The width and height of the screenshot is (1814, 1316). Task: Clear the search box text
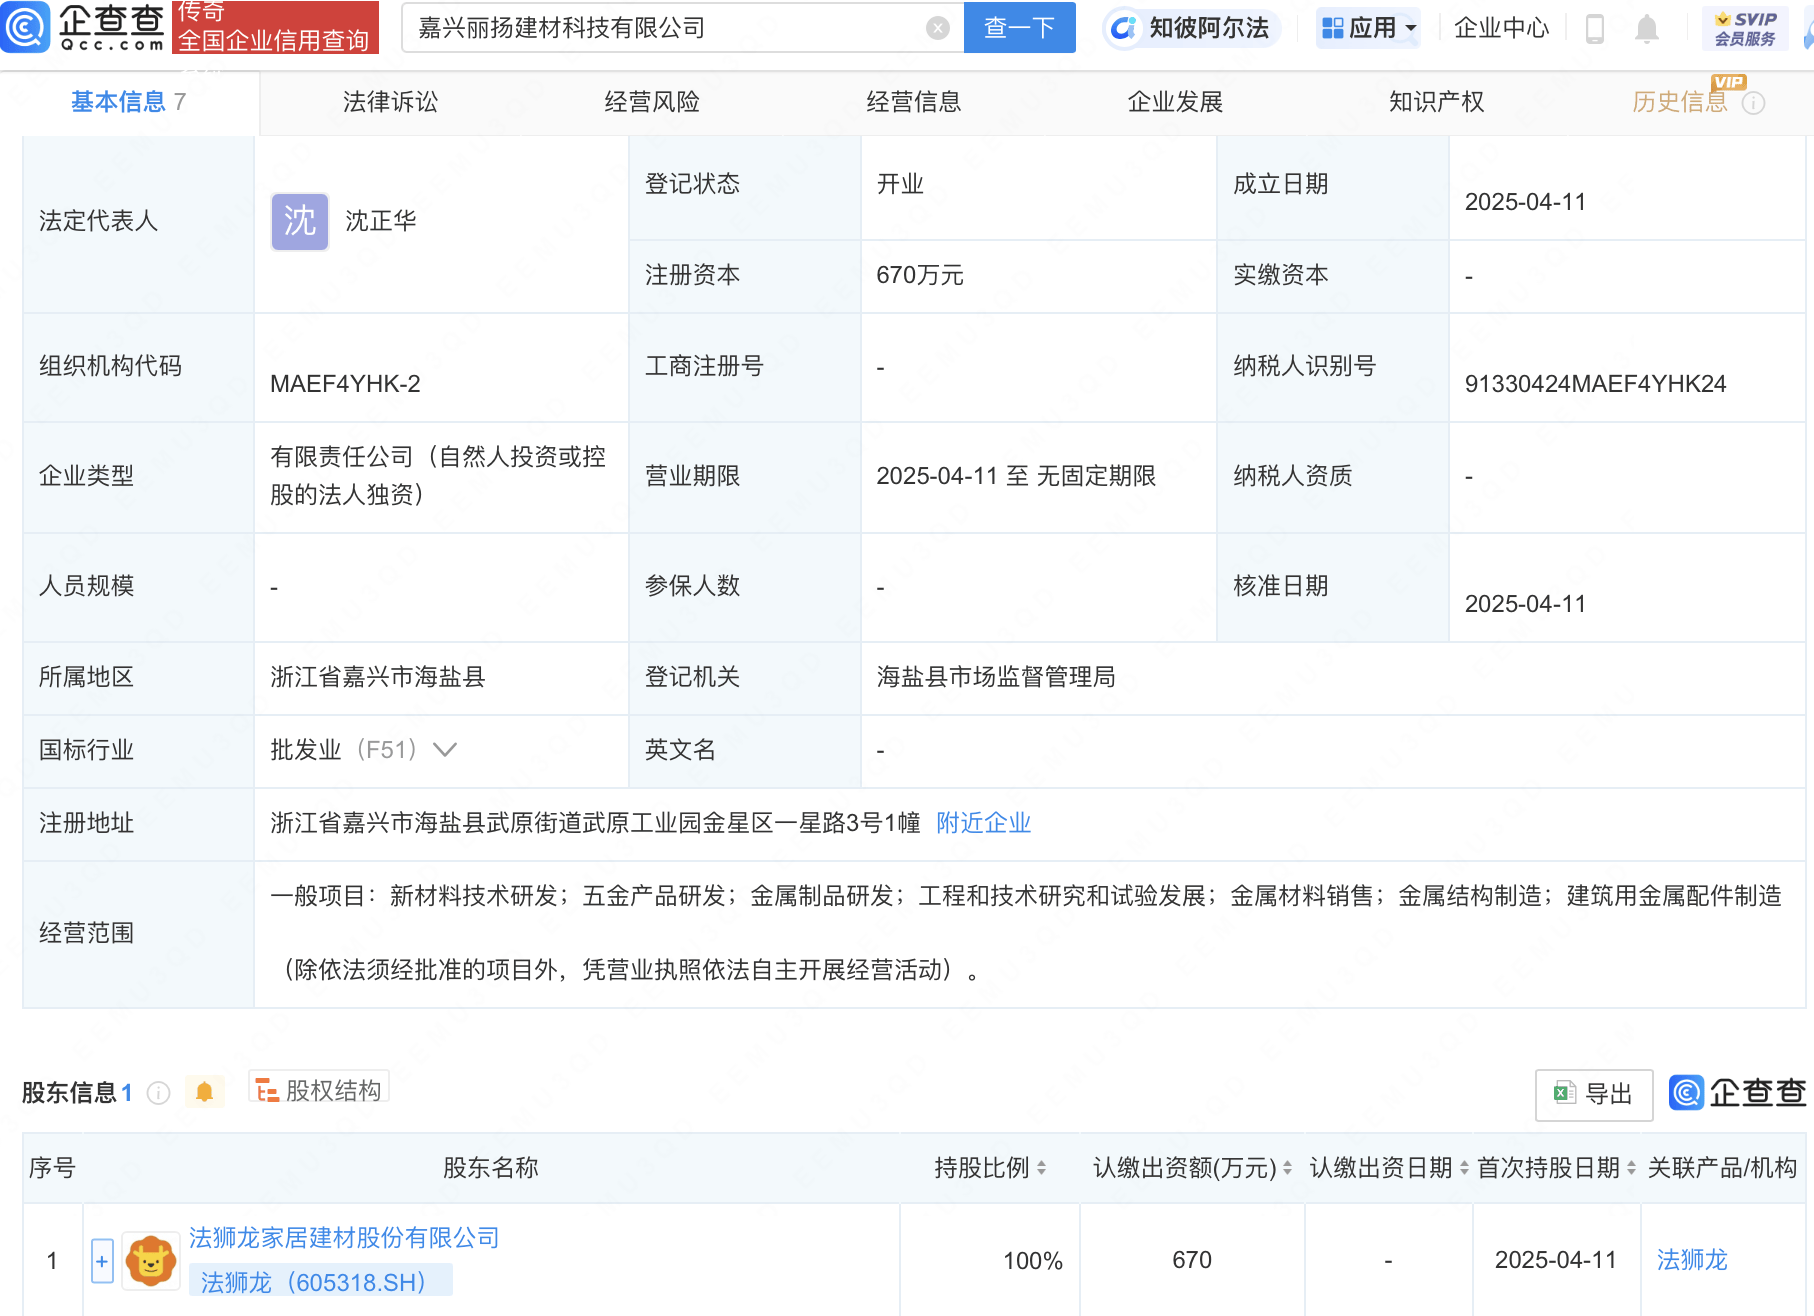point(937,28)
